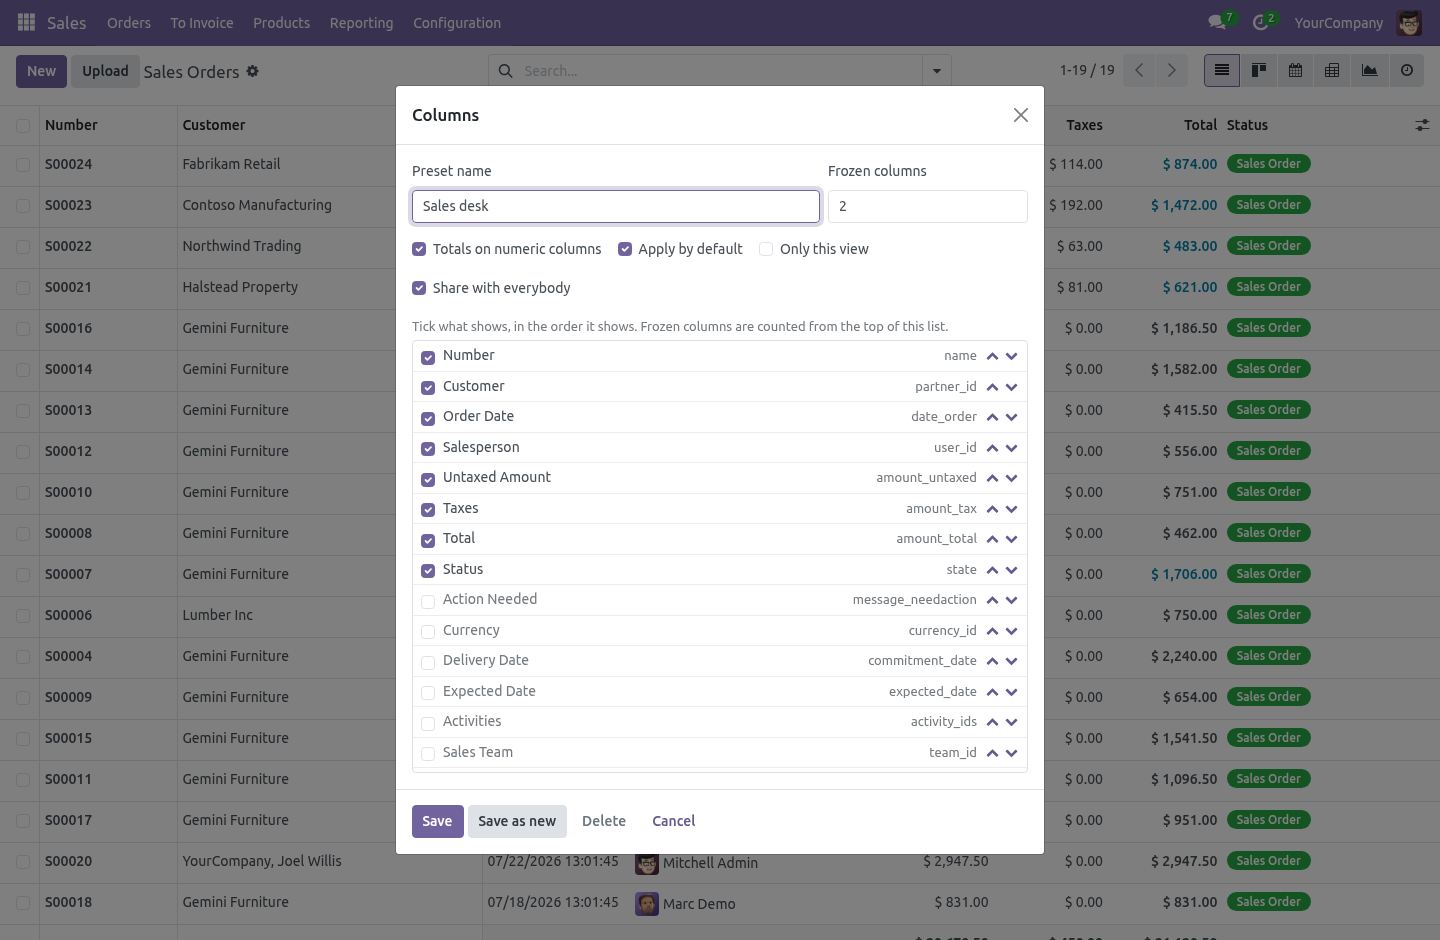Switch to pivot view
The image size is (1440, 940).
tap(1332, 70)
